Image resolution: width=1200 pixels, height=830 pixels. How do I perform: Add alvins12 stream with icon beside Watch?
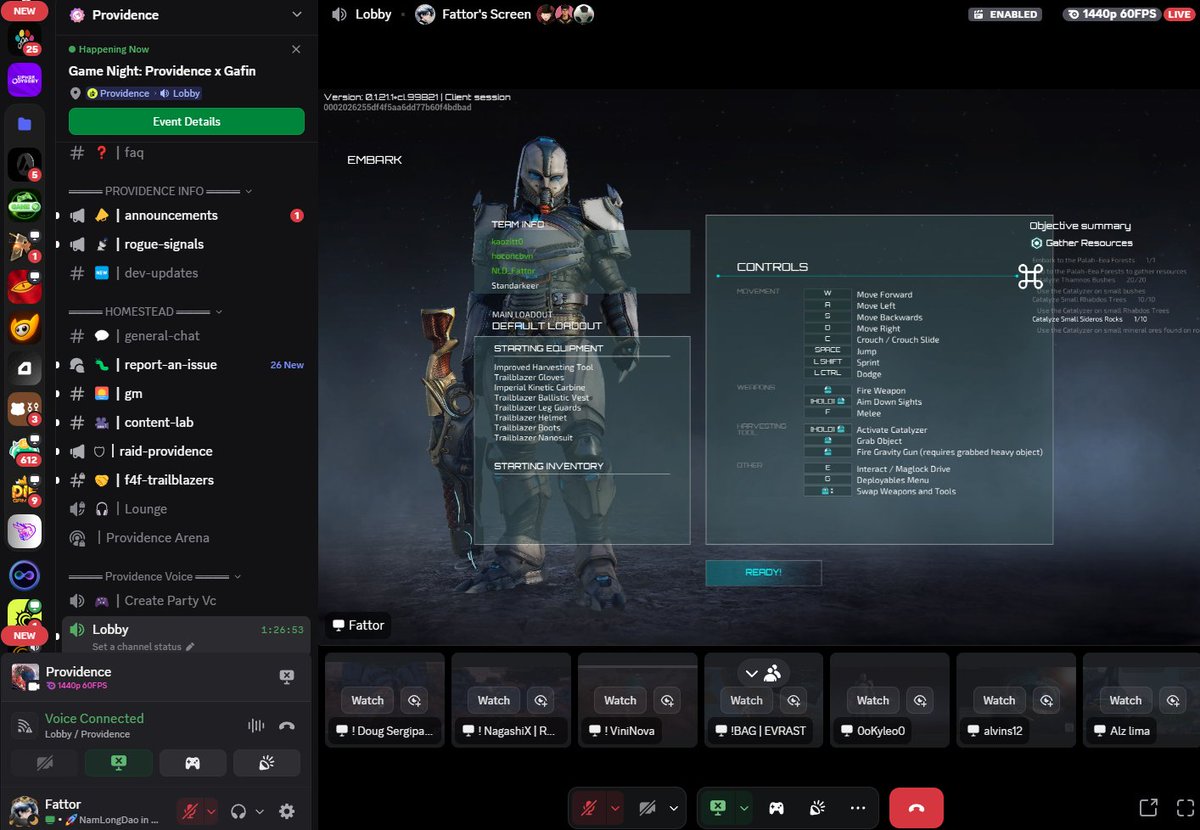click(1046, 700)
